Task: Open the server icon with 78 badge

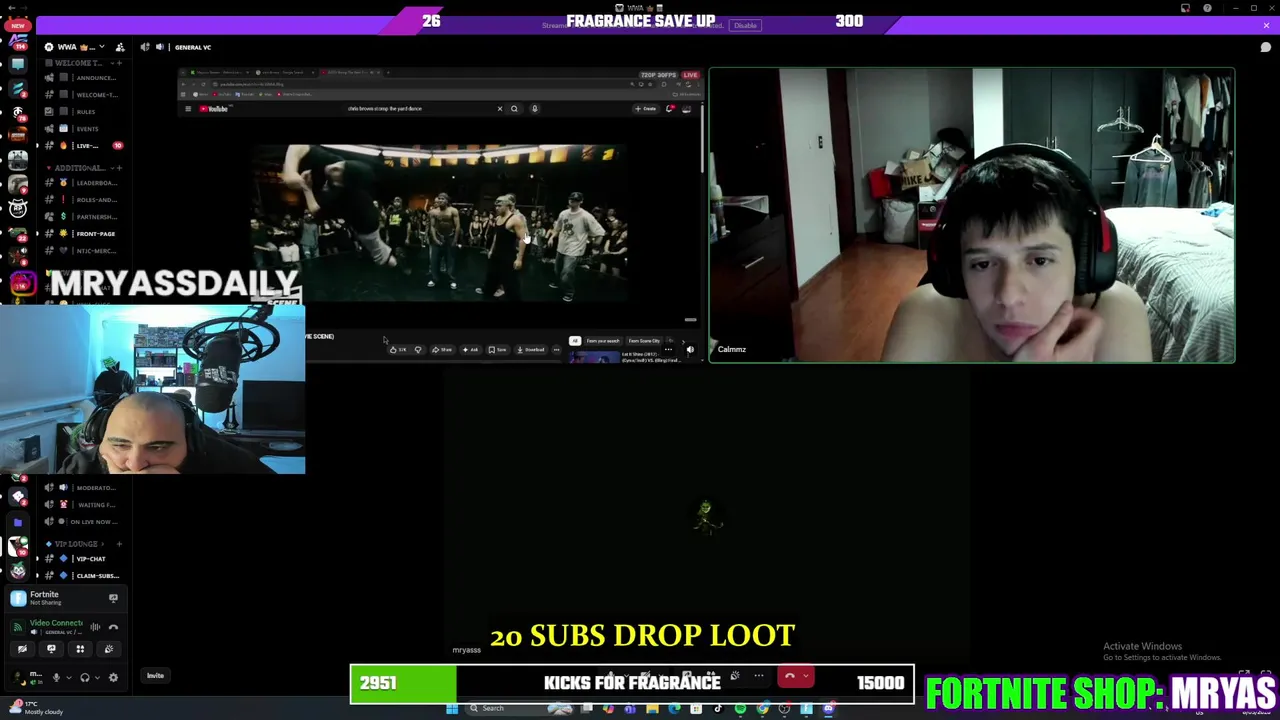Action: pyautogui.click(x=18, y=114)
